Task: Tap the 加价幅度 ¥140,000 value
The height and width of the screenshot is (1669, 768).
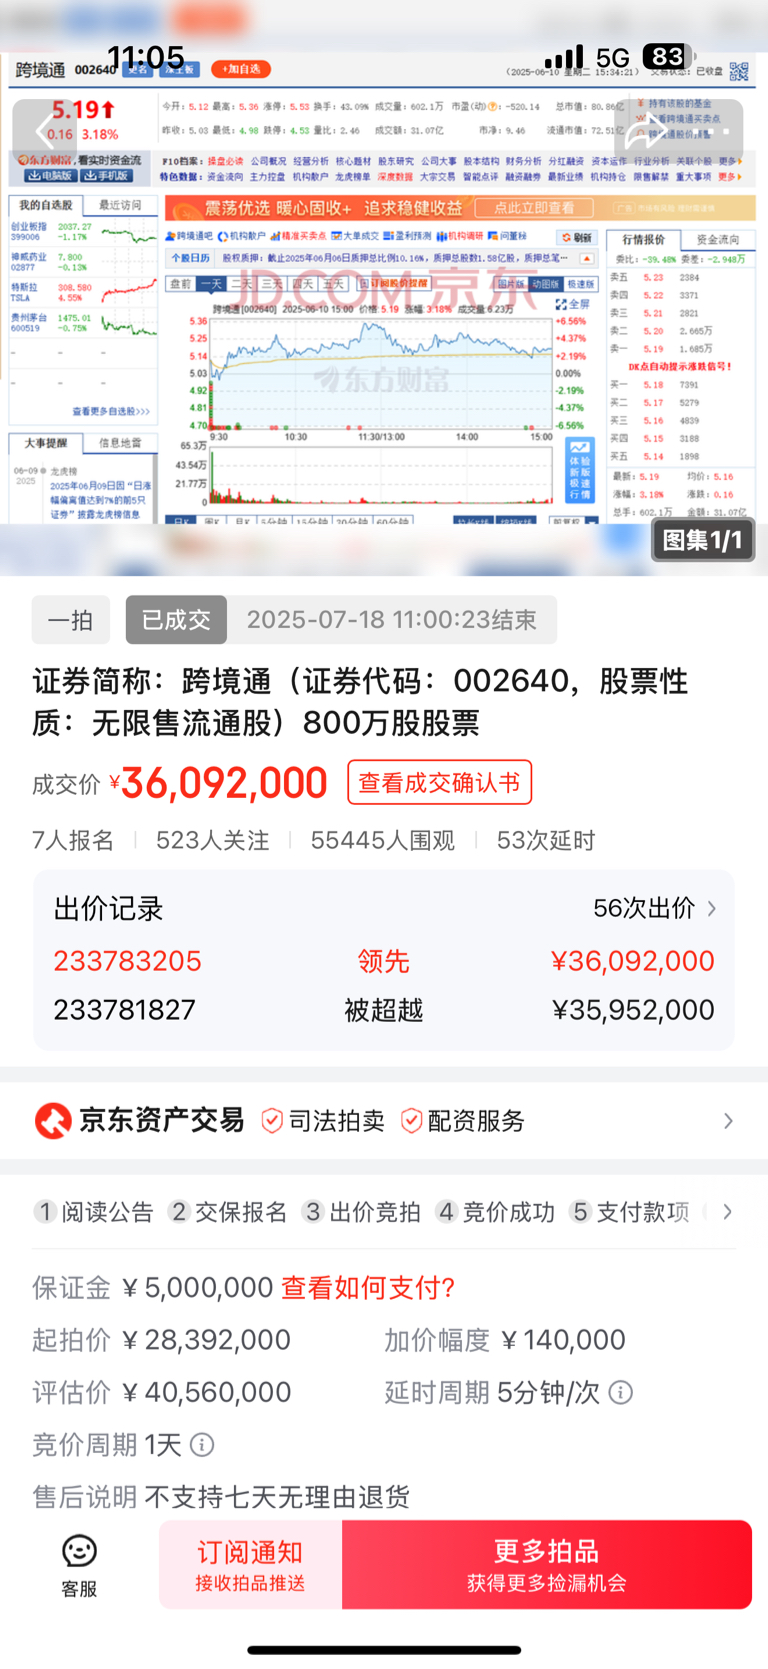Action: (x=562, y=1340)
